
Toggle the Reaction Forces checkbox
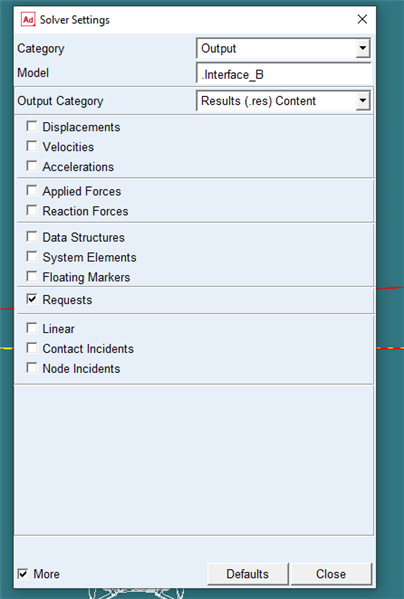click(x=32, y=210)
